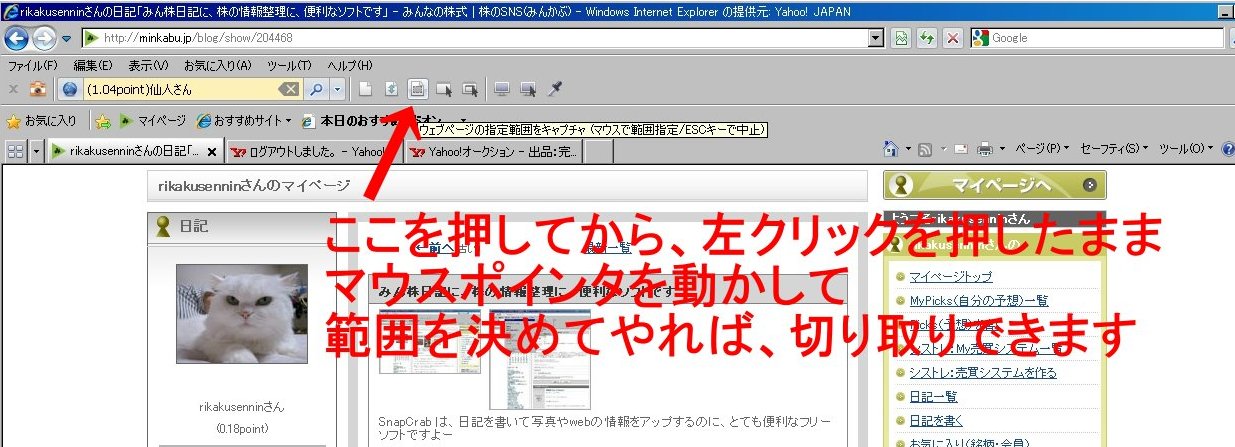This screenshot has height=447, width=1235.
Task: Expand the search options dropdown next to magnifier
Action: [x=337, y=89]
